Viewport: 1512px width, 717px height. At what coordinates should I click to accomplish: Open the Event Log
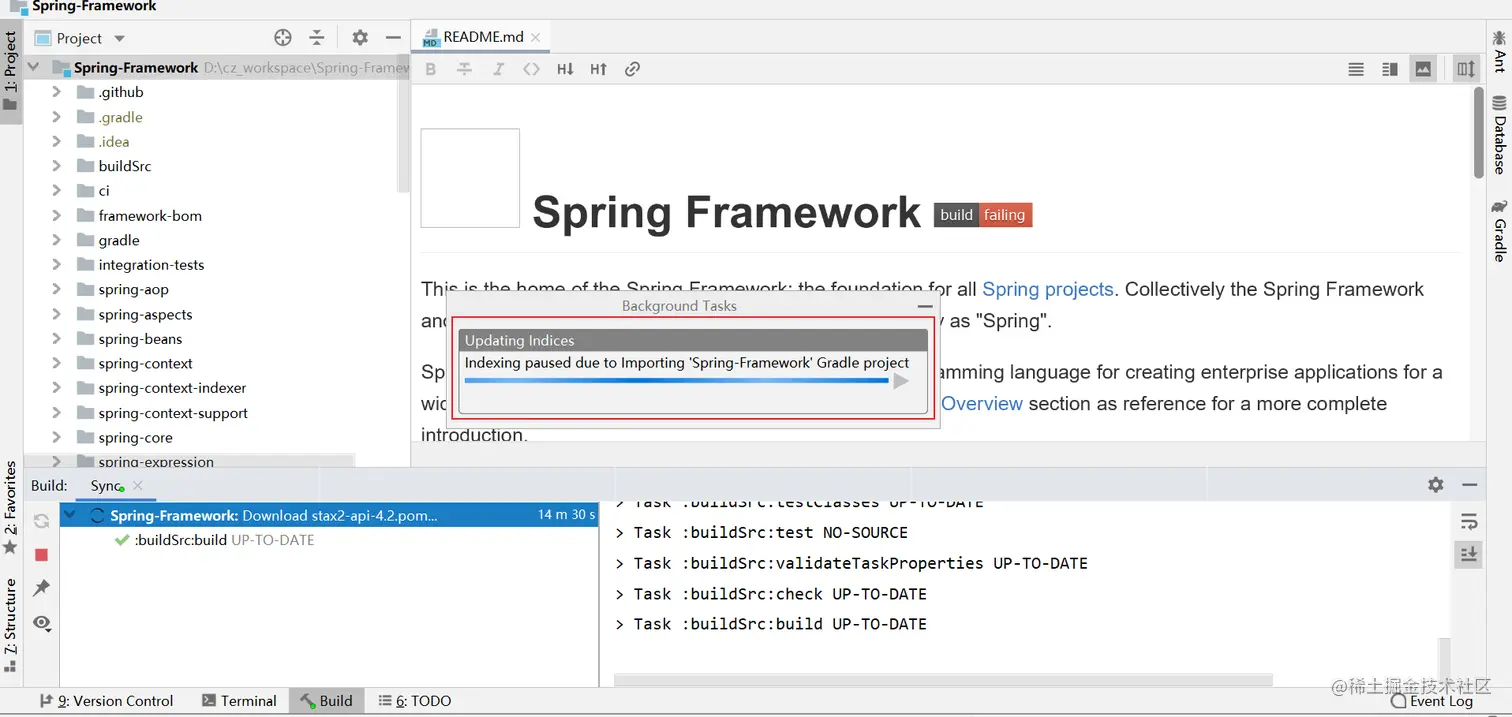coord(1433,701)
